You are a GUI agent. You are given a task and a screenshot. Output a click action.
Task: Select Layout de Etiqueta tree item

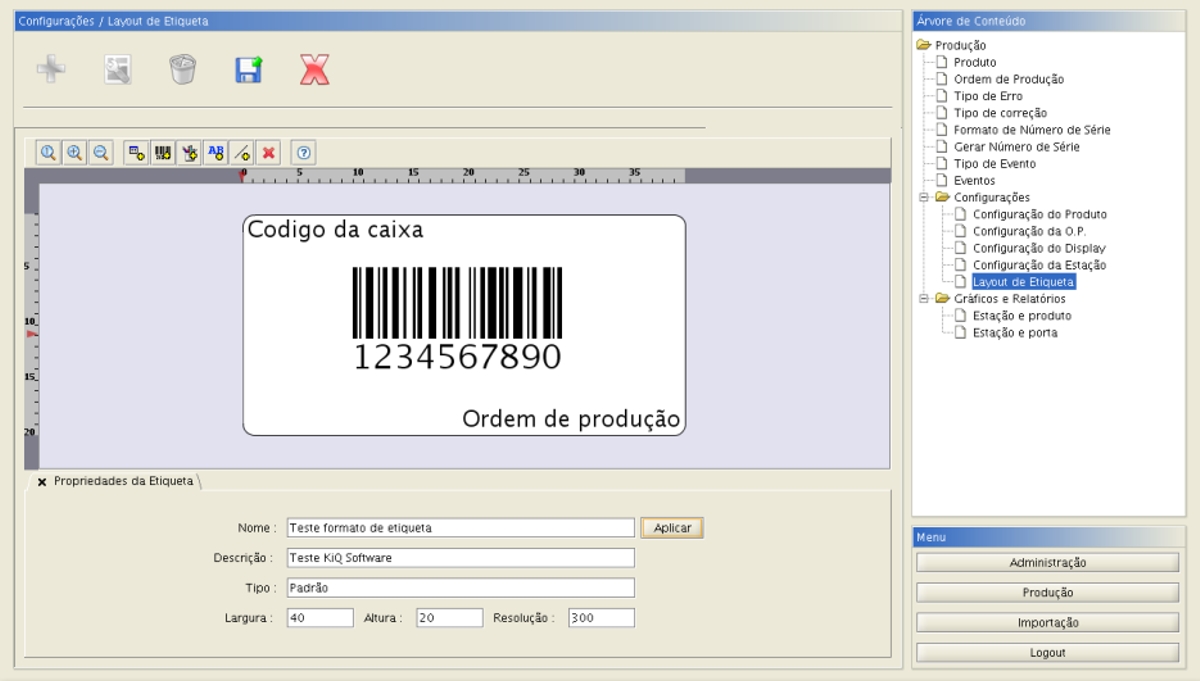click(1023, 282)
